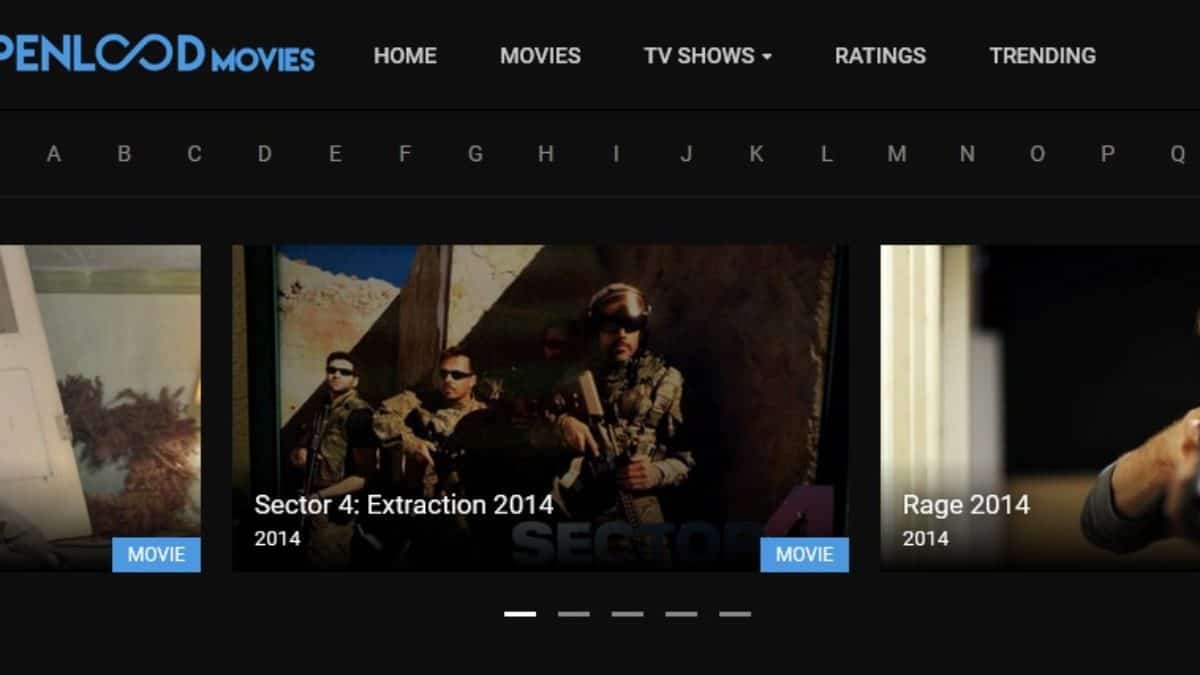Filter titles by letter J
Viewport: 1200px width, 675px height.
point(686,154)
